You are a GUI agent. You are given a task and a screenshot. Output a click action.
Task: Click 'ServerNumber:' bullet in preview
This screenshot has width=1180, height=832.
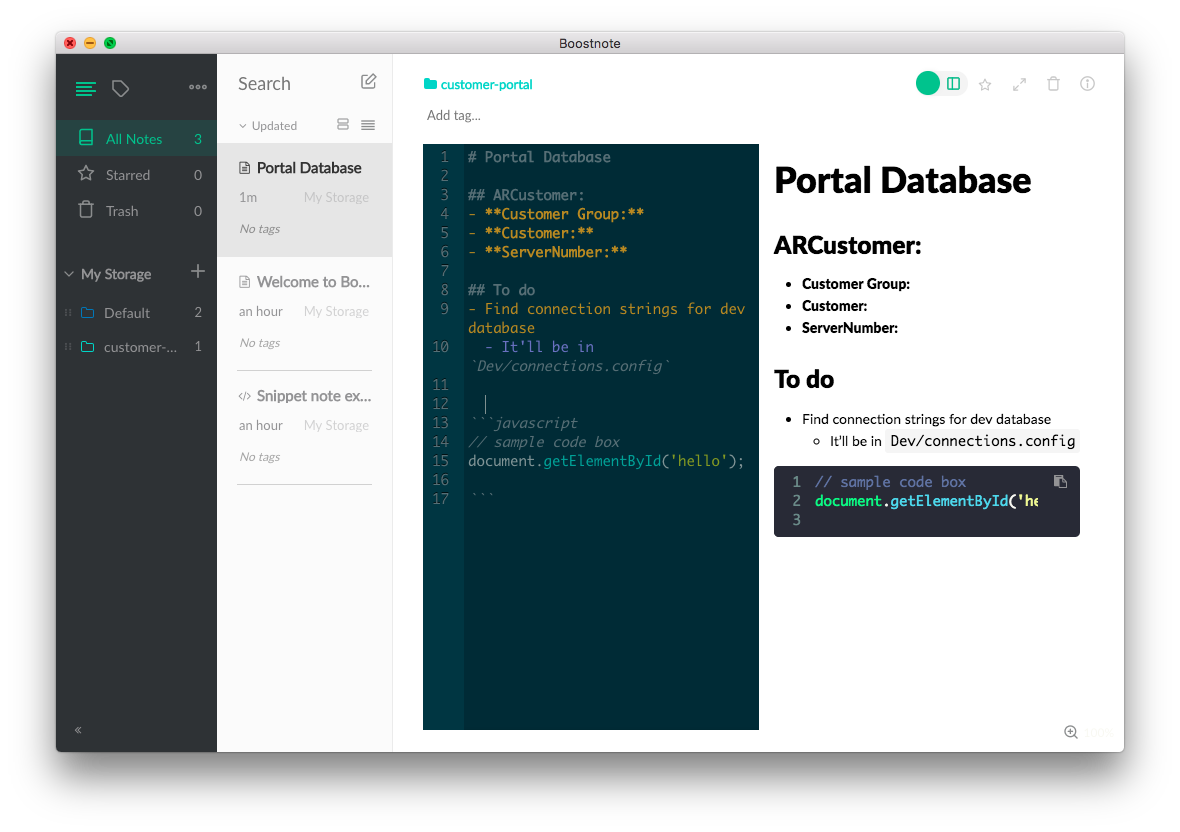click(x=850, y=328)
